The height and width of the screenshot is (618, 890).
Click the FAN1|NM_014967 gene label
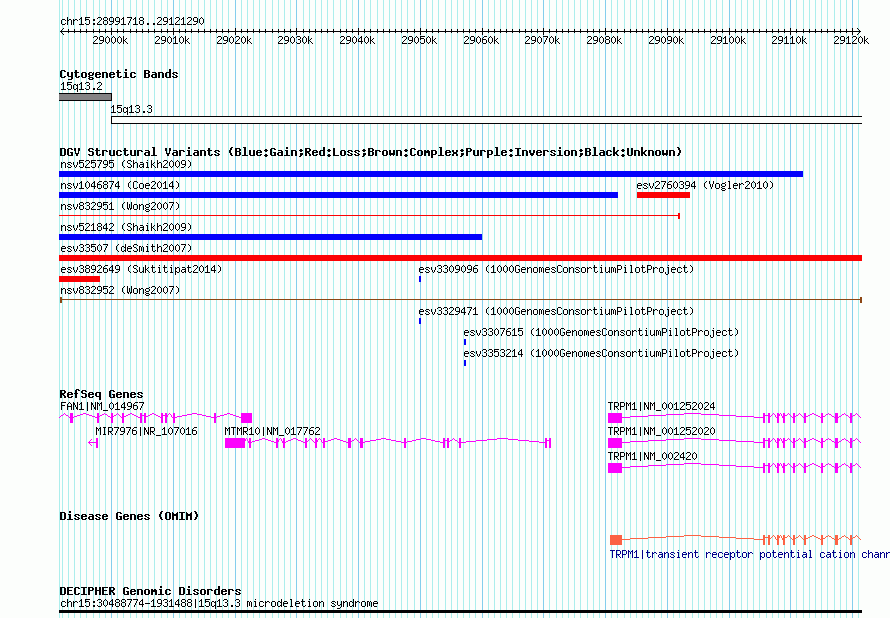(102, 406)
